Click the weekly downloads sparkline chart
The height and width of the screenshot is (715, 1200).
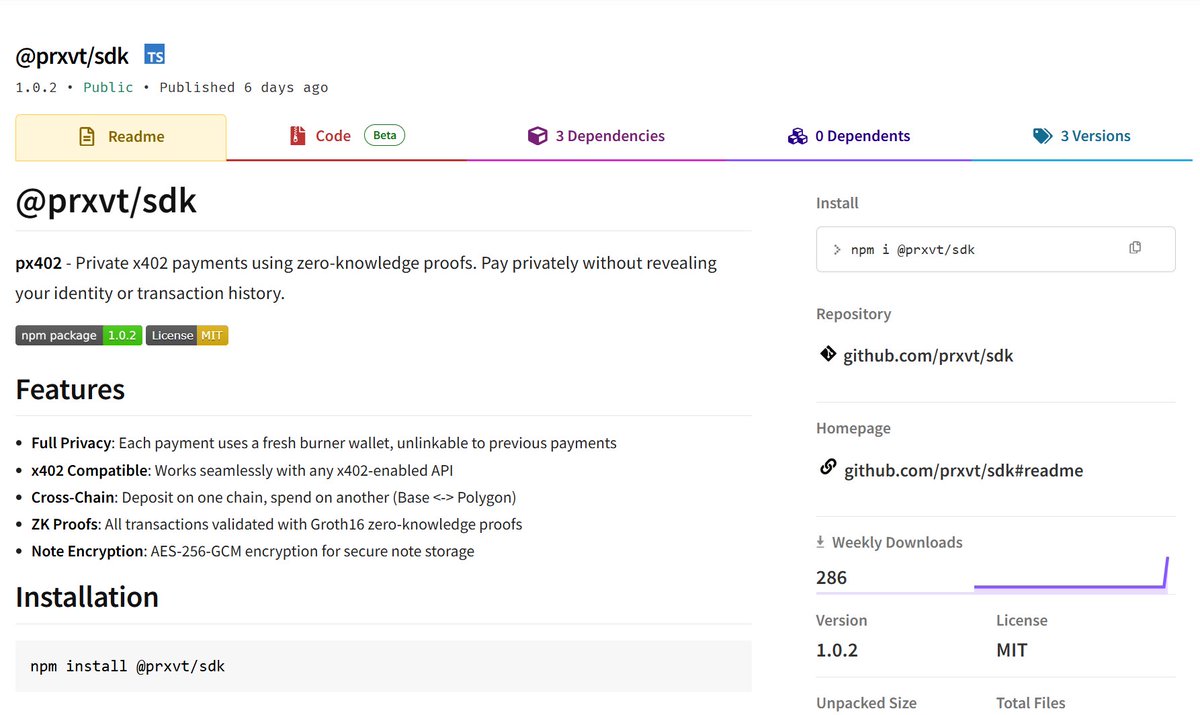coord(1071,575)
